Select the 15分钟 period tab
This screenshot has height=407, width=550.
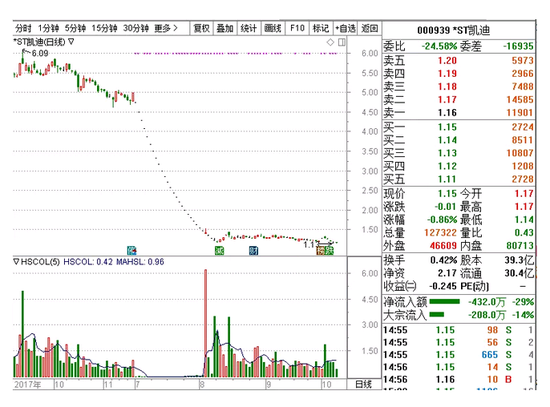[x=105, y=28]
